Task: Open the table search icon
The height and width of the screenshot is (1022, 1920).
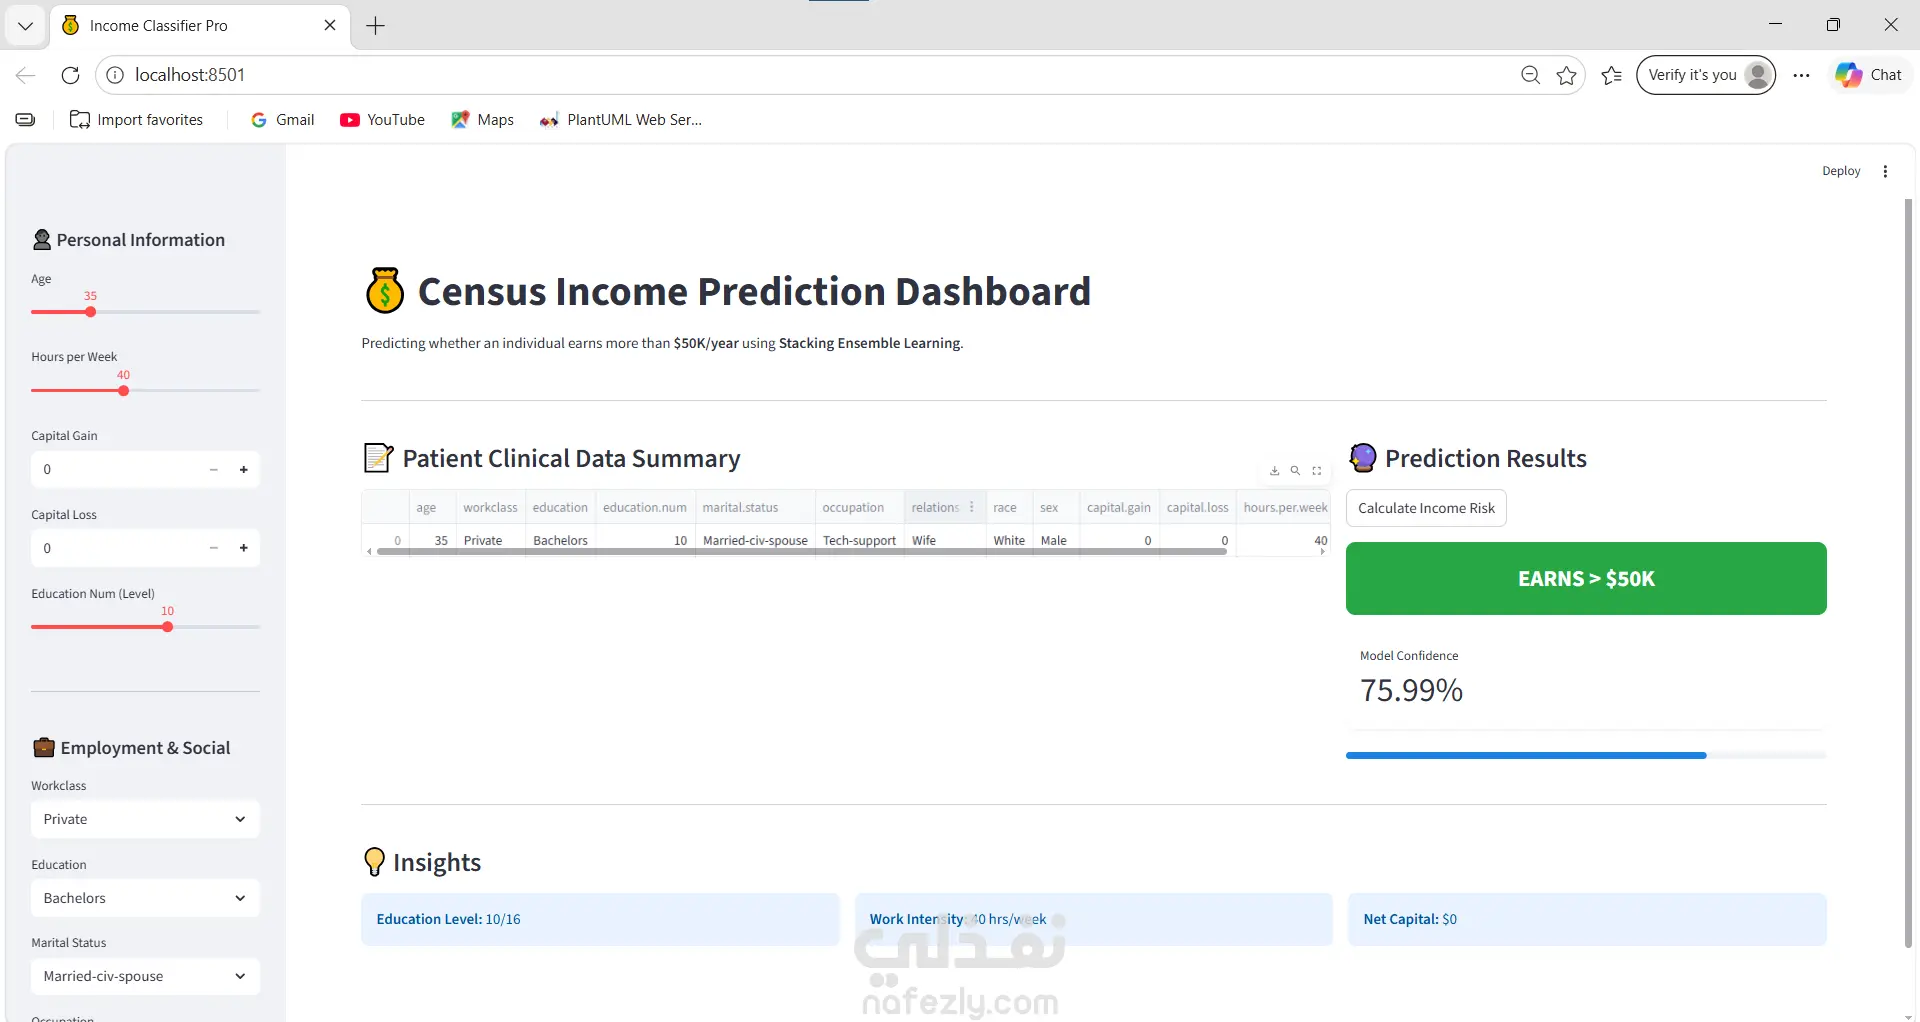Action: coord(1295,471)
